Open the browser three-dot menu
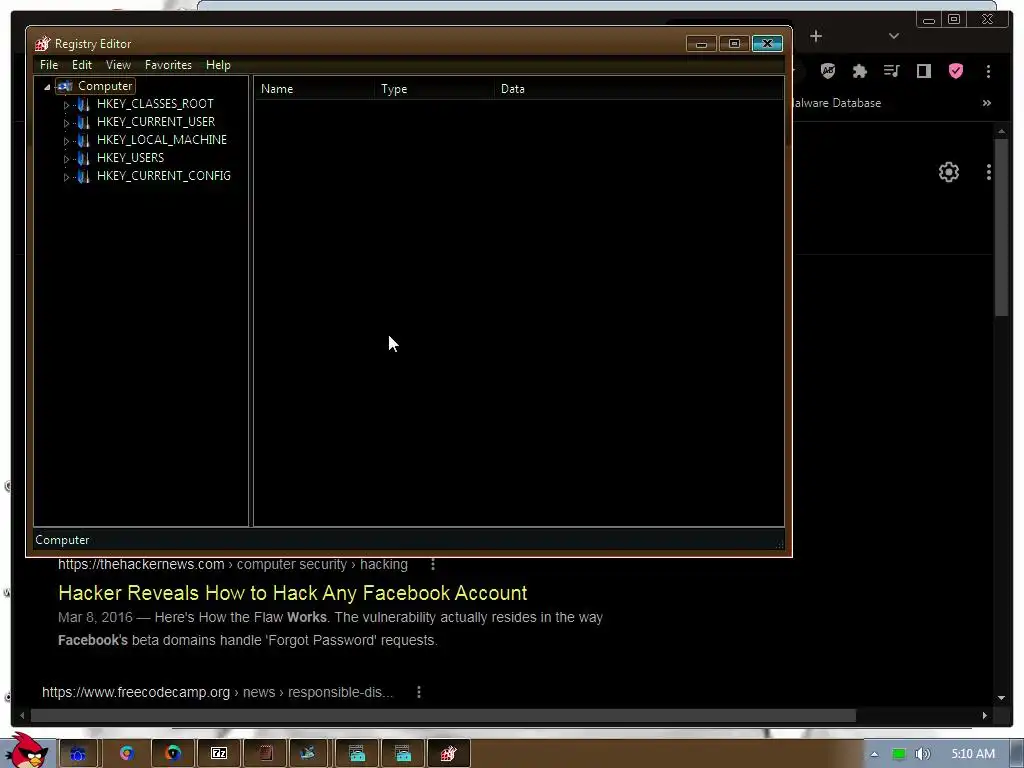Image resolution: width=1024 pixels, height=768 pixels. pyautogui.click(x=988, y=71)
